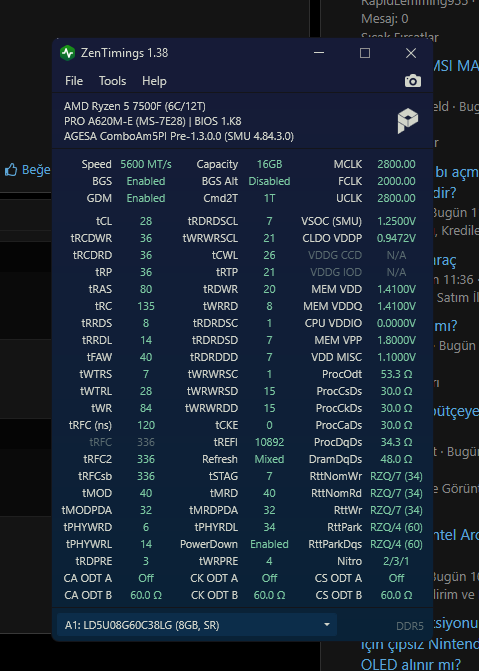This screenshot has width=479, height=671.
Task: Click the tRFC2 label
Action: click(98, 459)
